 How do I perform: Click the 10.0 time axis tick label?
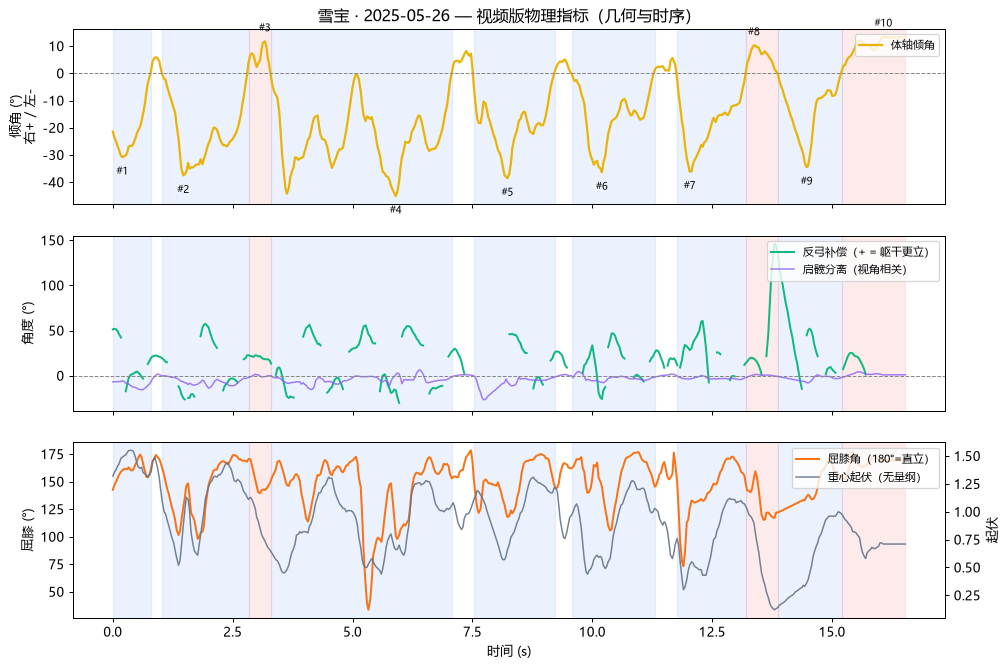point(592,631)
